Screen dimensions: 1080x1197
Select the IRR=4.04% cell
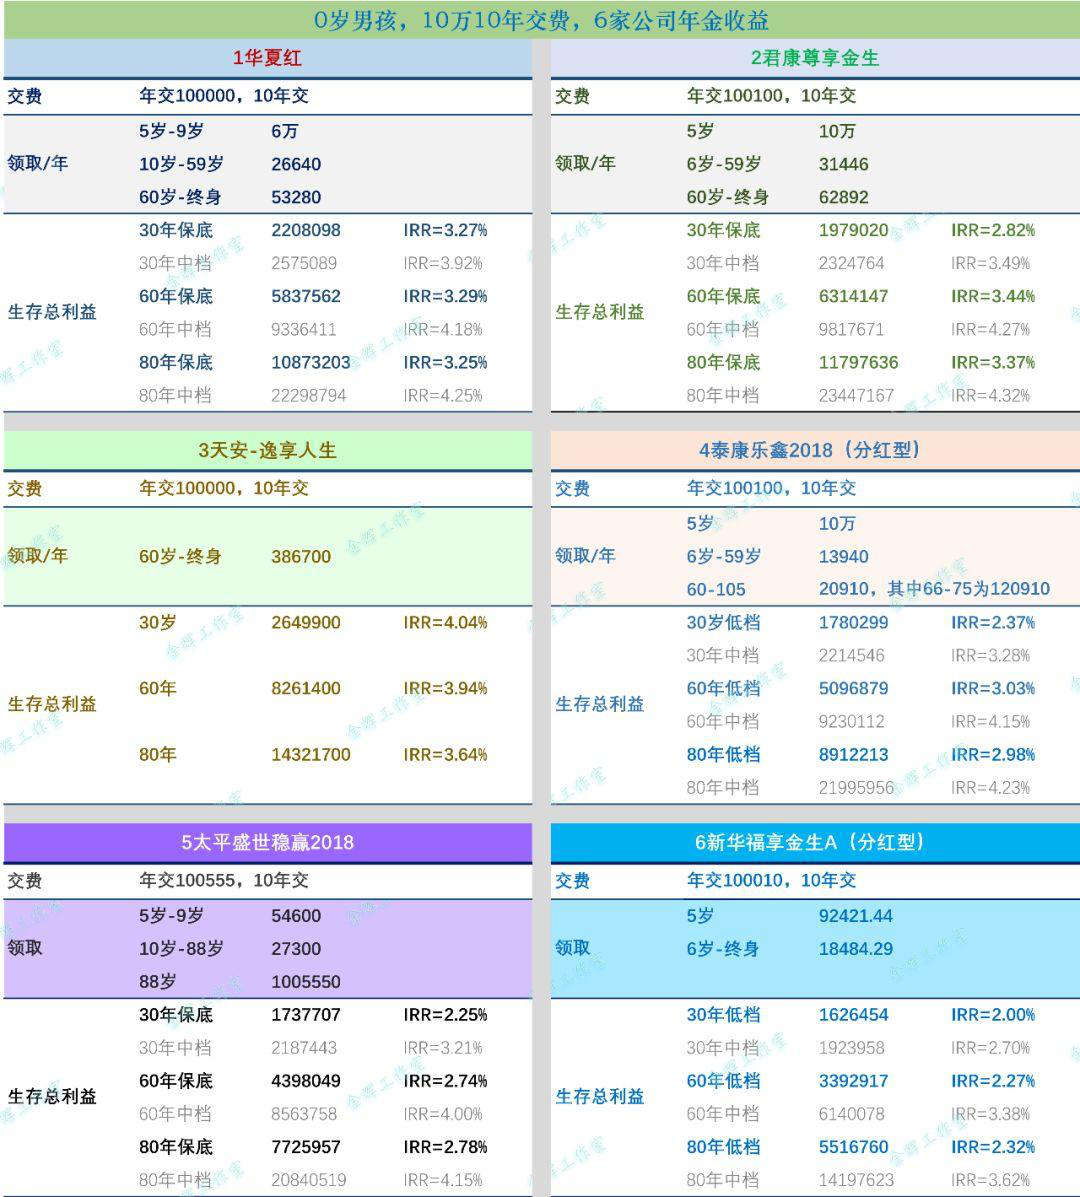click(445, 623)
